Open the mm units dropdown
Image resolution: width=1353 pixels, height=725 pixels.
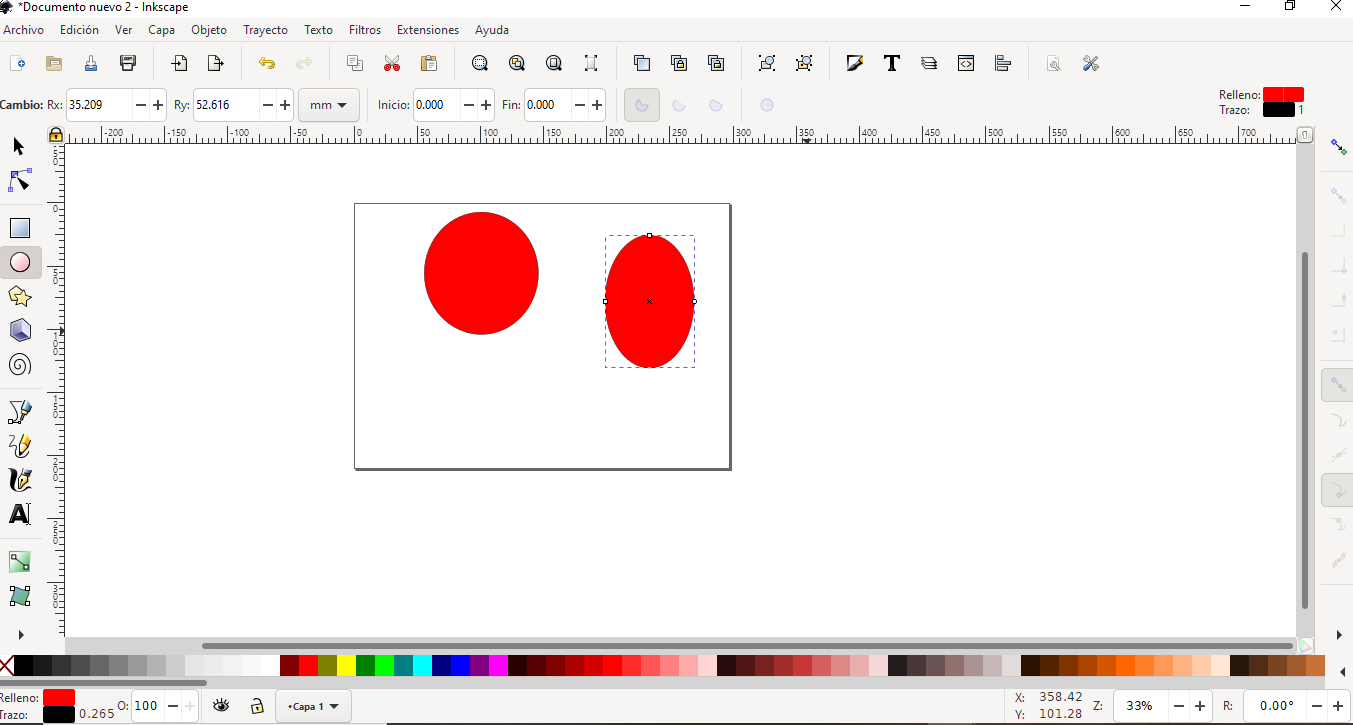(x=329, y=105)
